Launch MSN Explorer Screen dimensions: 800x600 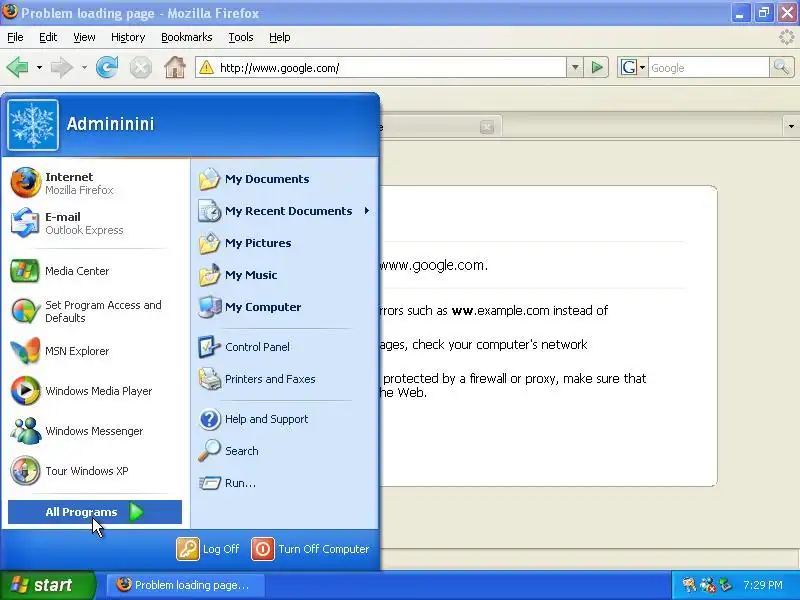95,351
